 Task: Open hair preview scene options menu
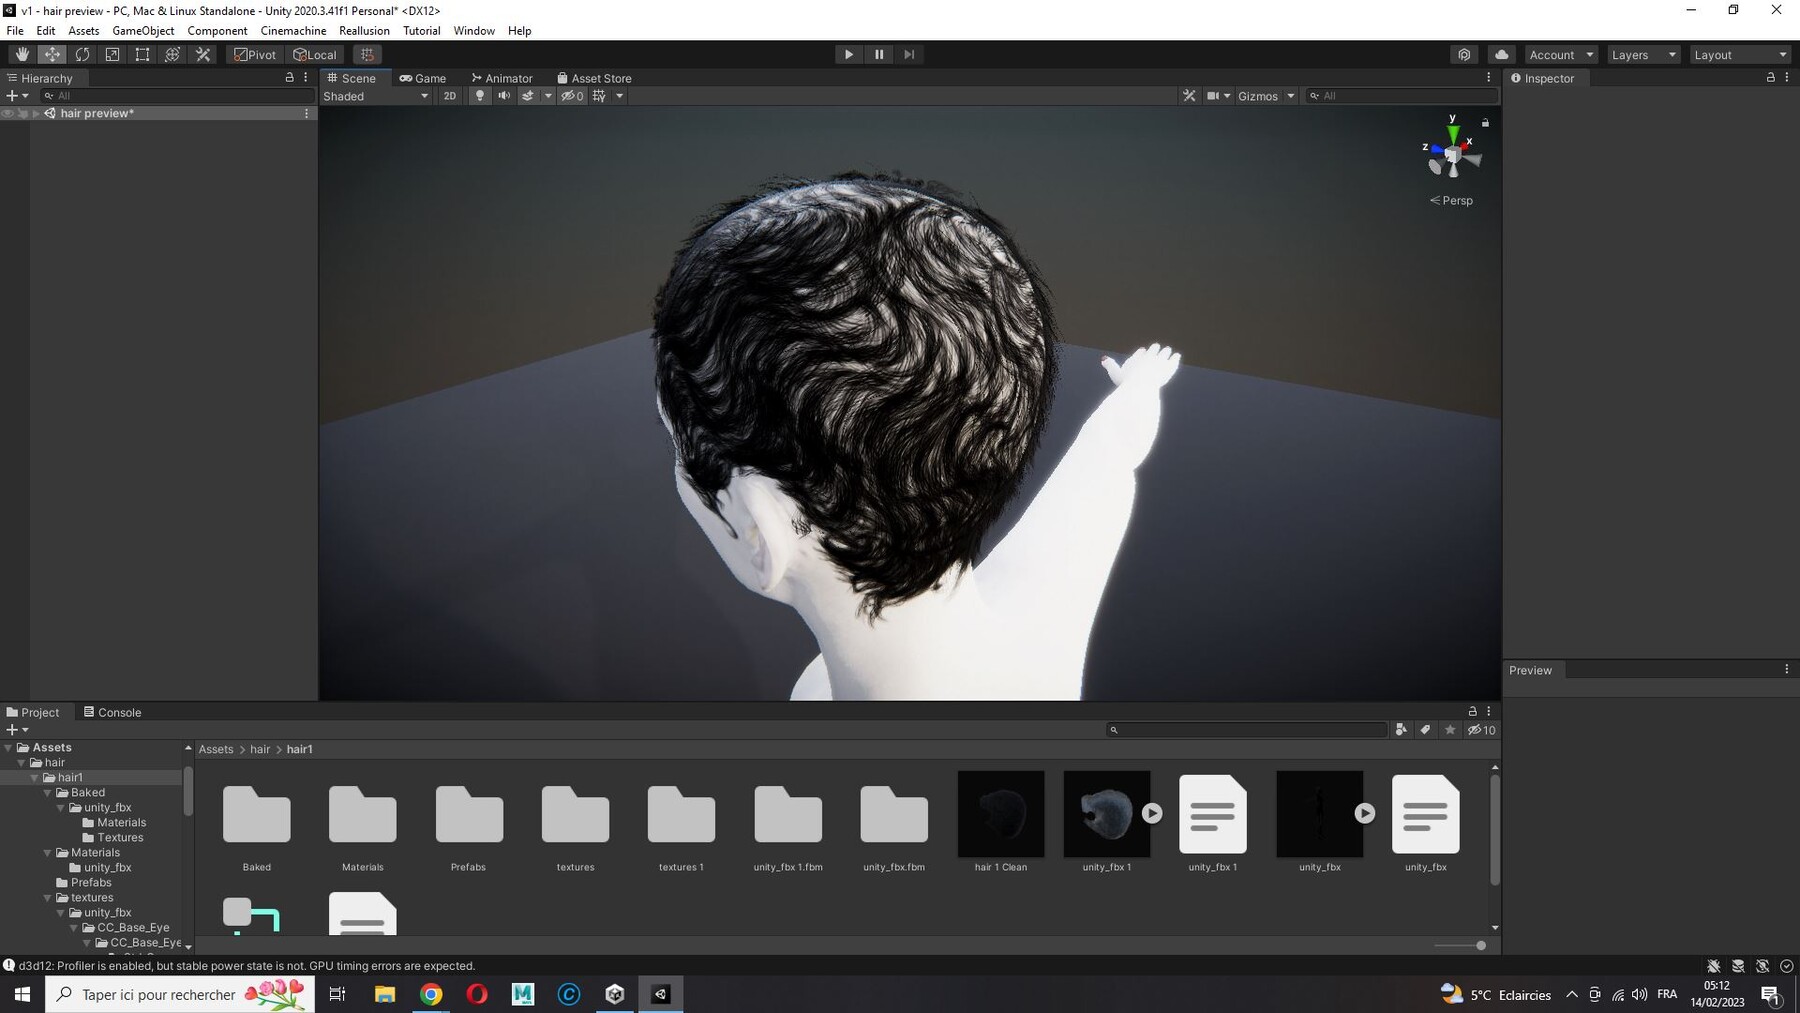pos(306,114)
